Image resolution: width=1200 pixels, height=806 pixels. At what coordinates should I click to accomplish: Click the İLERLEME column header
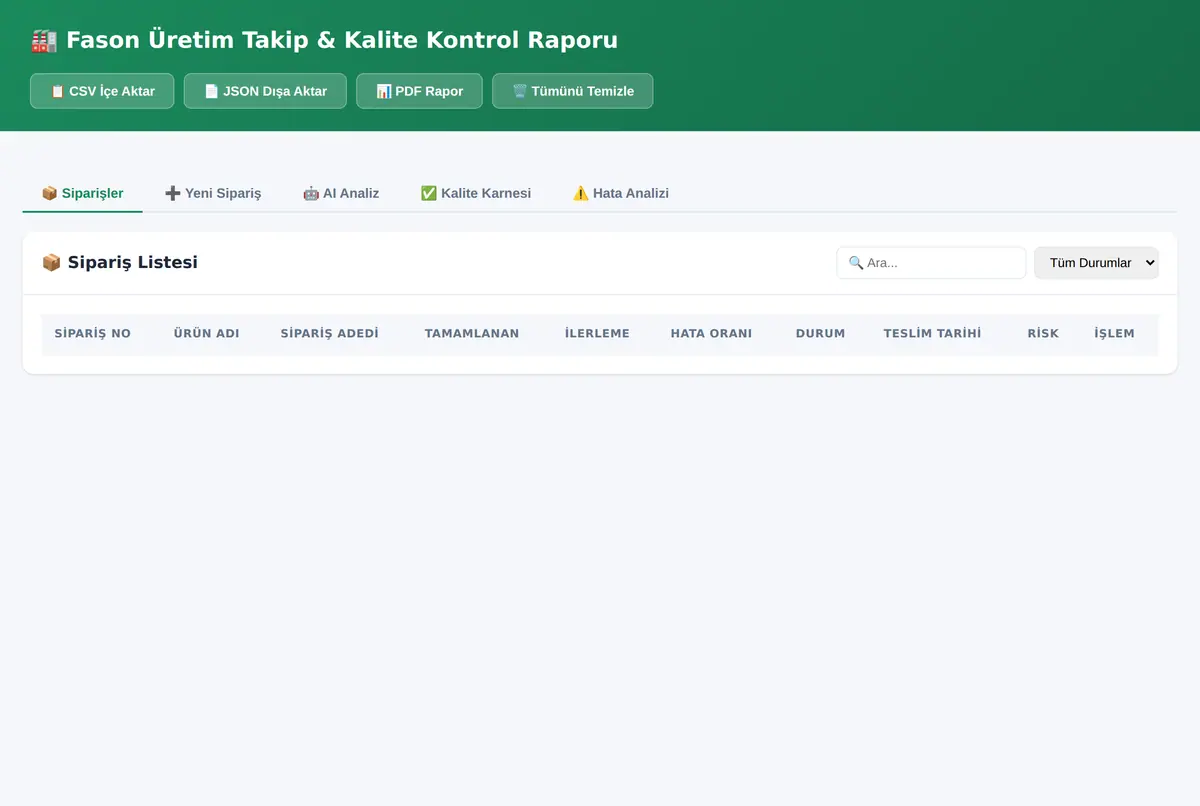pyautogui.click(x=597, y=333)
